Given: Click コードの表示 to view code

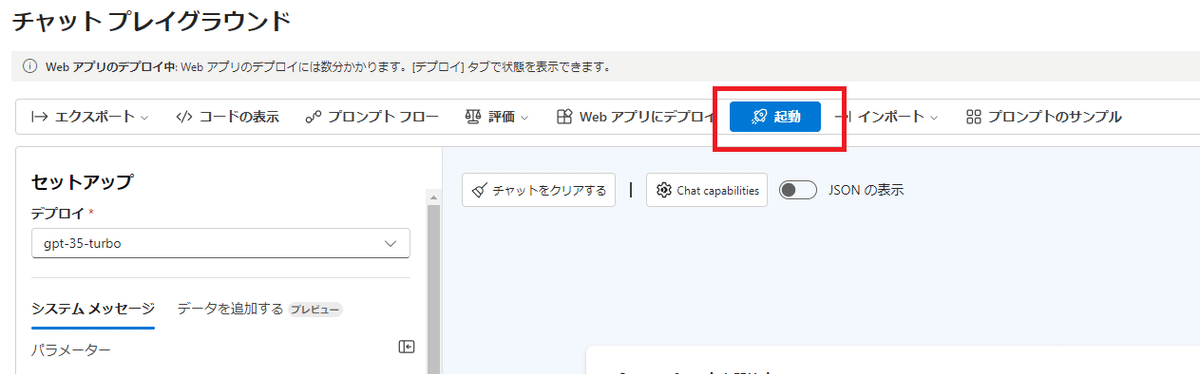Looking at the screenshot, I should (227, 117).
